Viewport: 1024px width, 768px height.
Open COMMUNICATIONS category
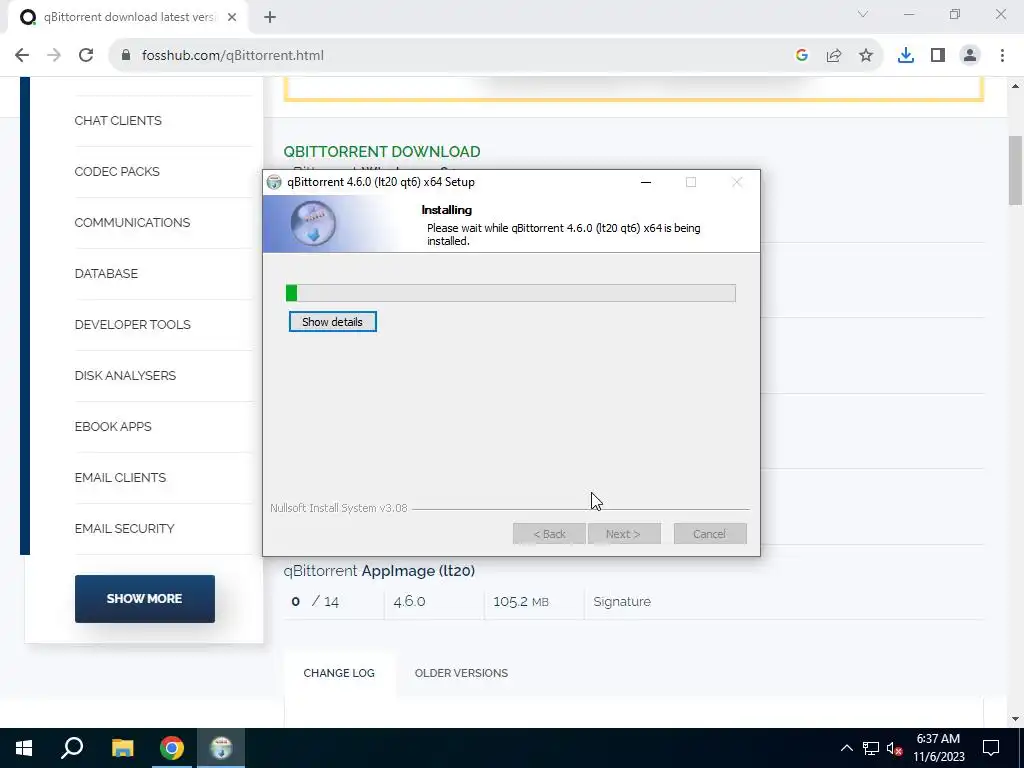point(133,223)
